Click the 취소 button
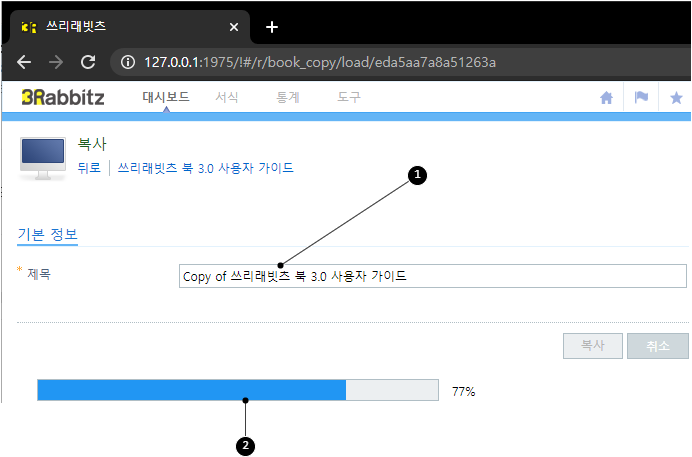This screenshot has width=692, height=457. point(658,346)
